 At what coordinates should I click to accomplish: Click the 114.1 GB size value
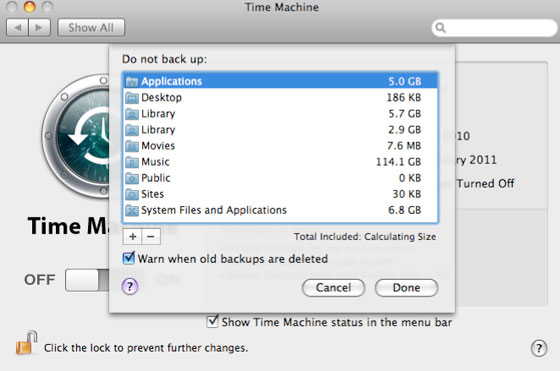399,162
